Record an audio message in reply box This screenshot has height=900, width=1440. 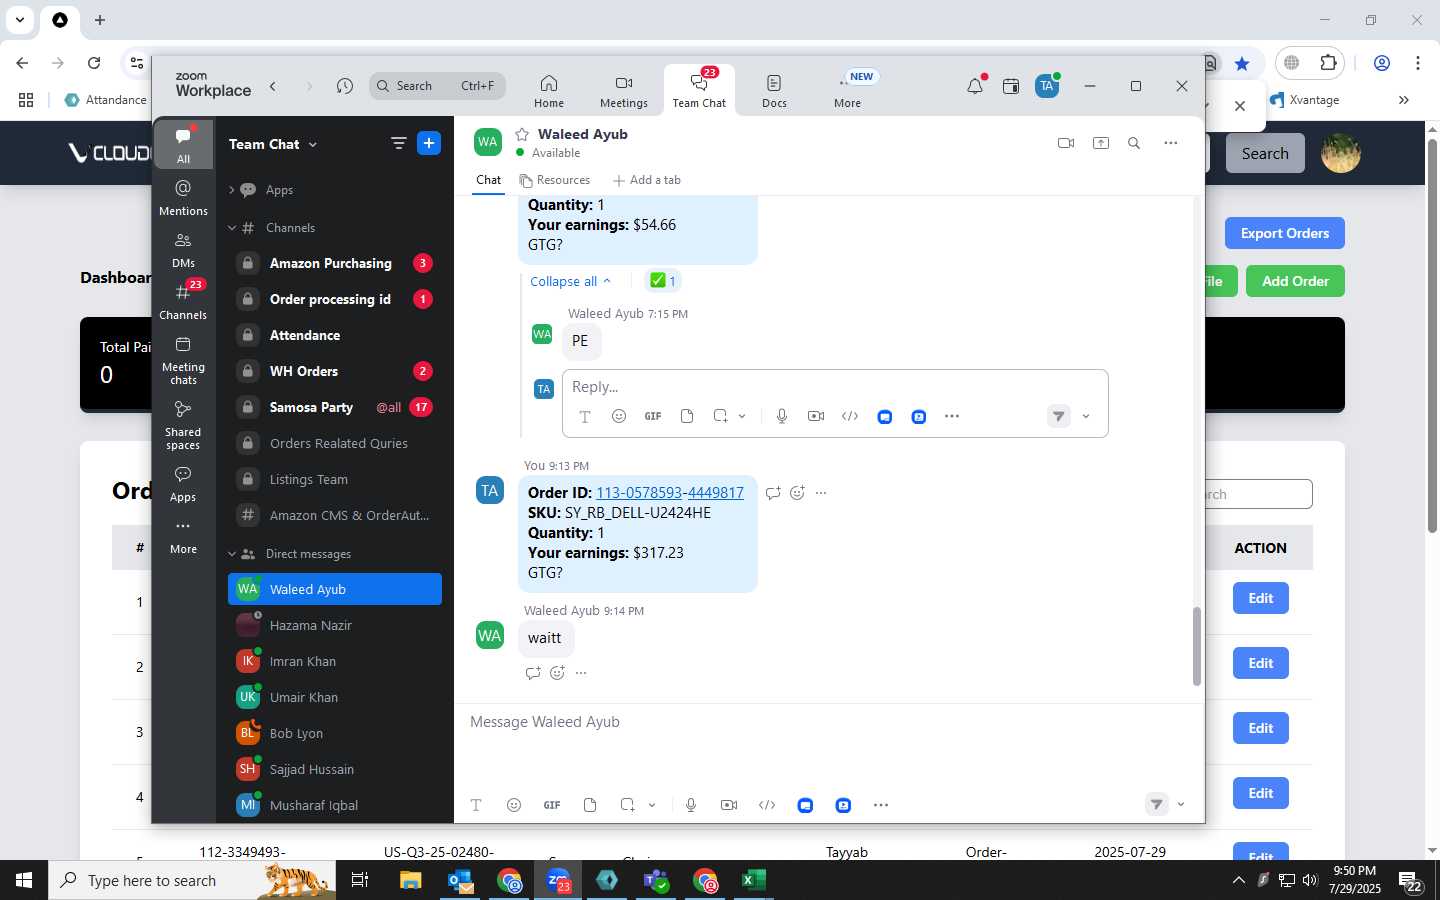click(x=782, y=416)
